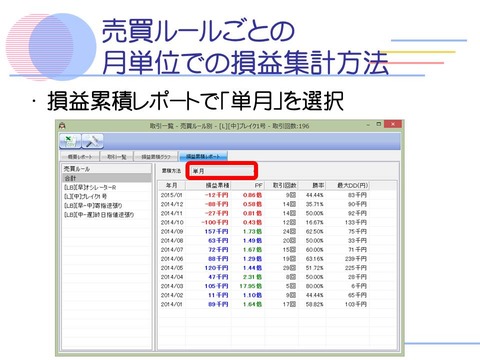Click the 2014/02 row date cell
Screen dimensions: 480x360
click(x=172, y=295)
